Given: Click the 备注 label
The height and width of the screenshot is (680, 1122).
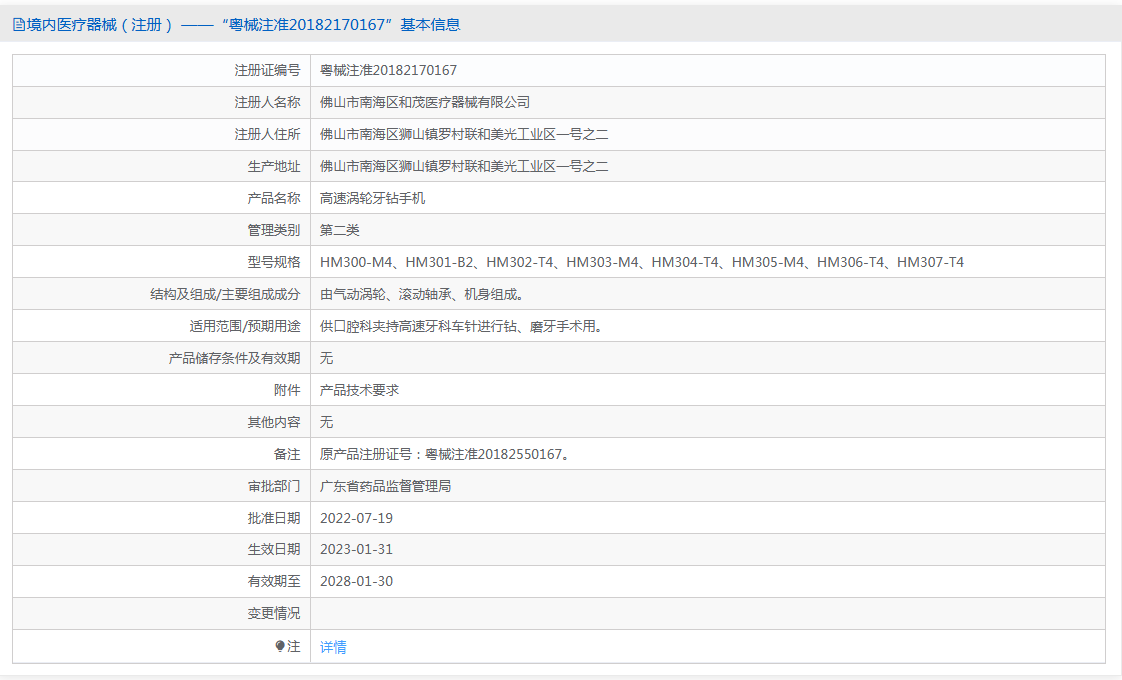Looking at the screenshot, I should (287, 454).
